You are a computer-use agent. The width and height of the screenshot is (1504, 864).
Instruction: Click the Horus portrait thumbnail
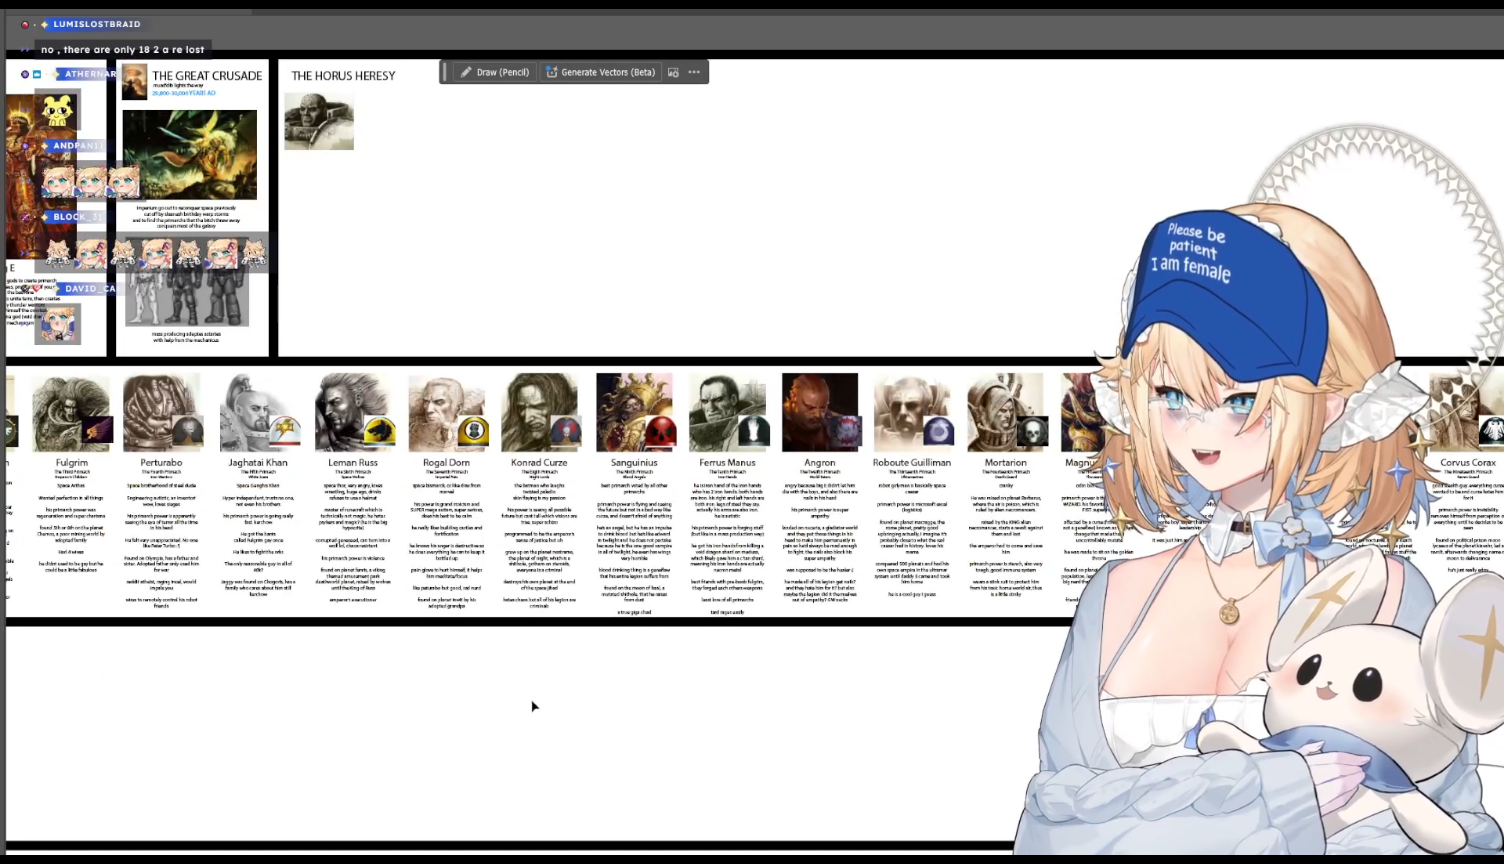319,121
